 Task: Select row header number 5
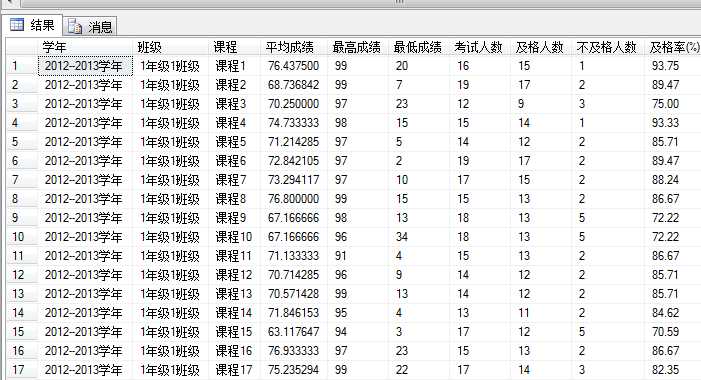22,142
